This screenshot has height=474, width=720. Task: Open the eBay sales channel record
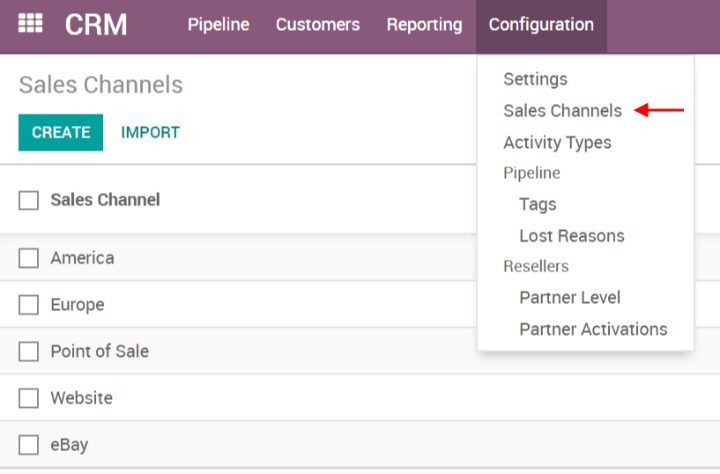[x=70, y=445]
